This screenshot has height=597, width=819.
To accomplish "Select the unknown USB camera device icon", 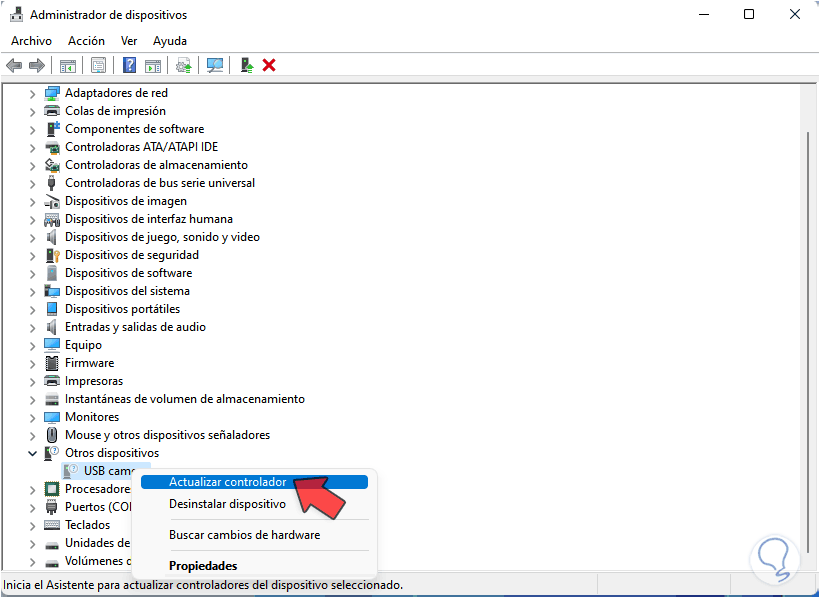I will coord(71,471).
